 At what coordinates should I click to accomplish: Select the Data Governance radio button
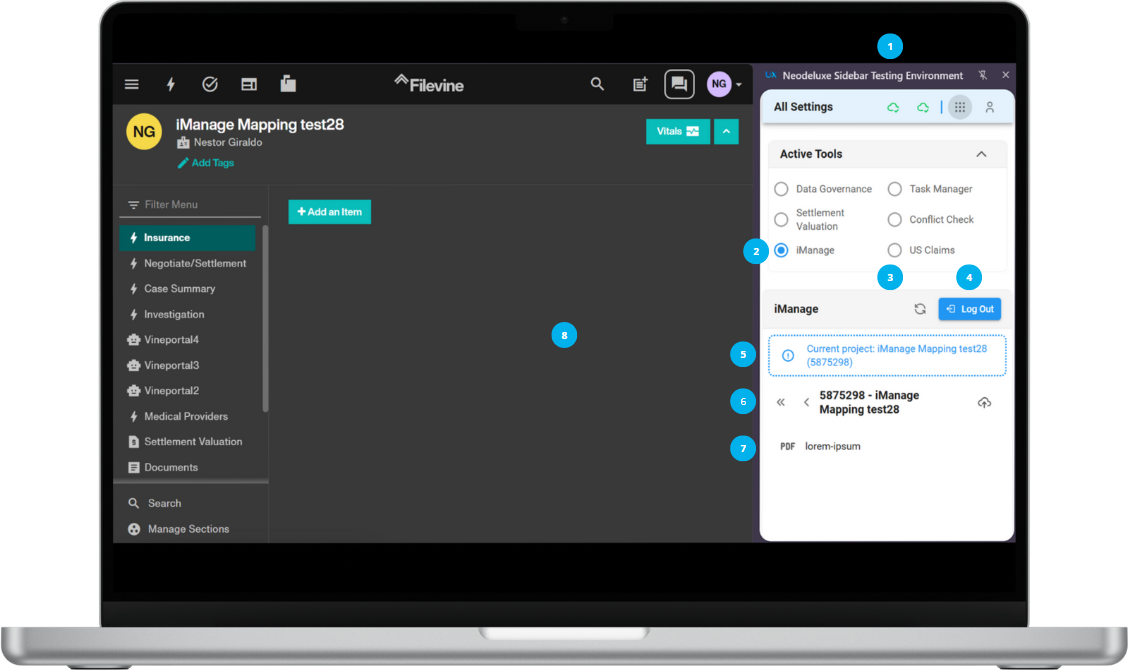(781, 189)
